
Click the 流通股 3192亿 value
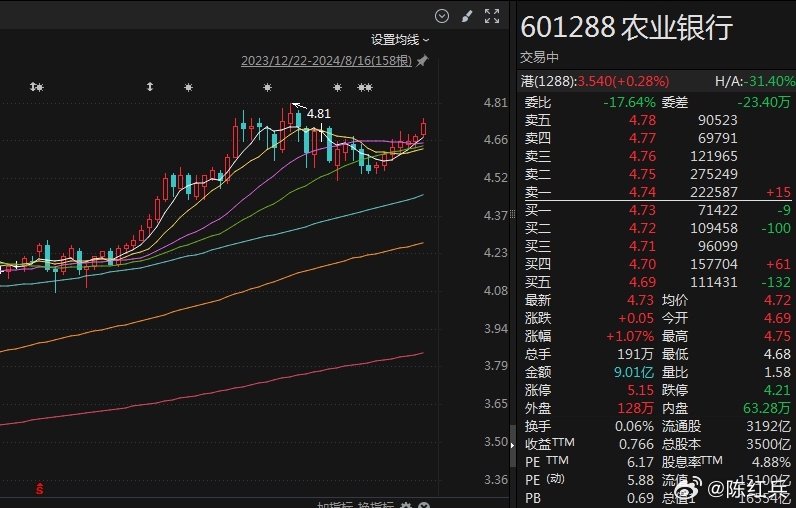click(768, 426)
